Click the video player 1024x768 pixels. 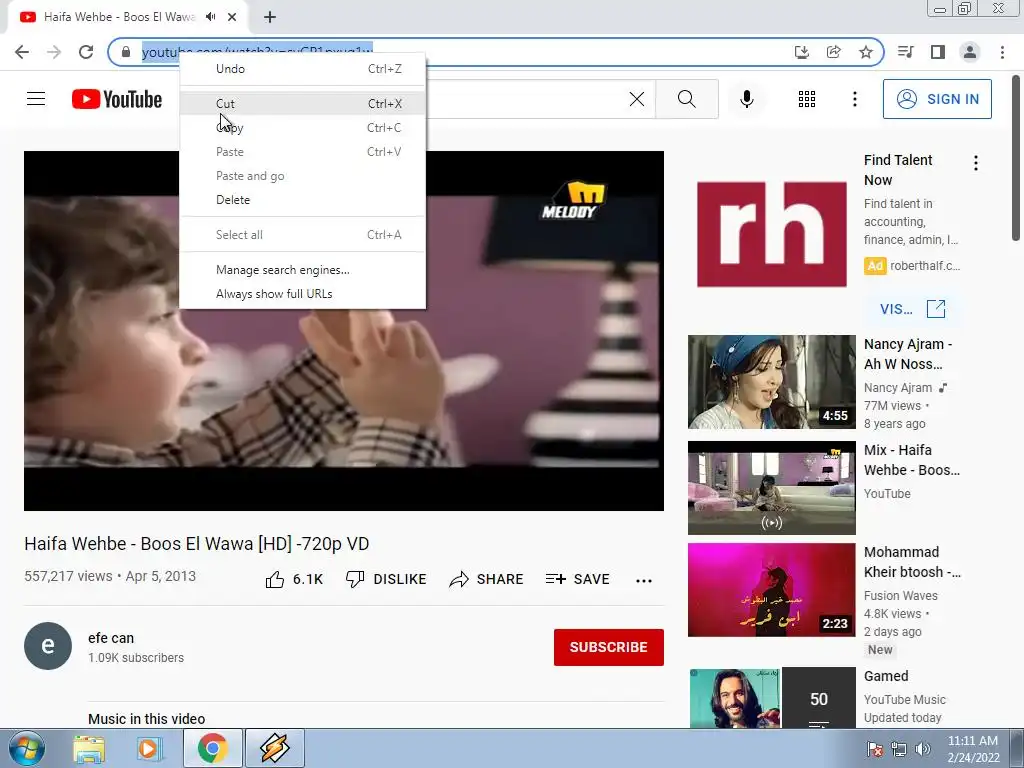click(x=344, y=331)
